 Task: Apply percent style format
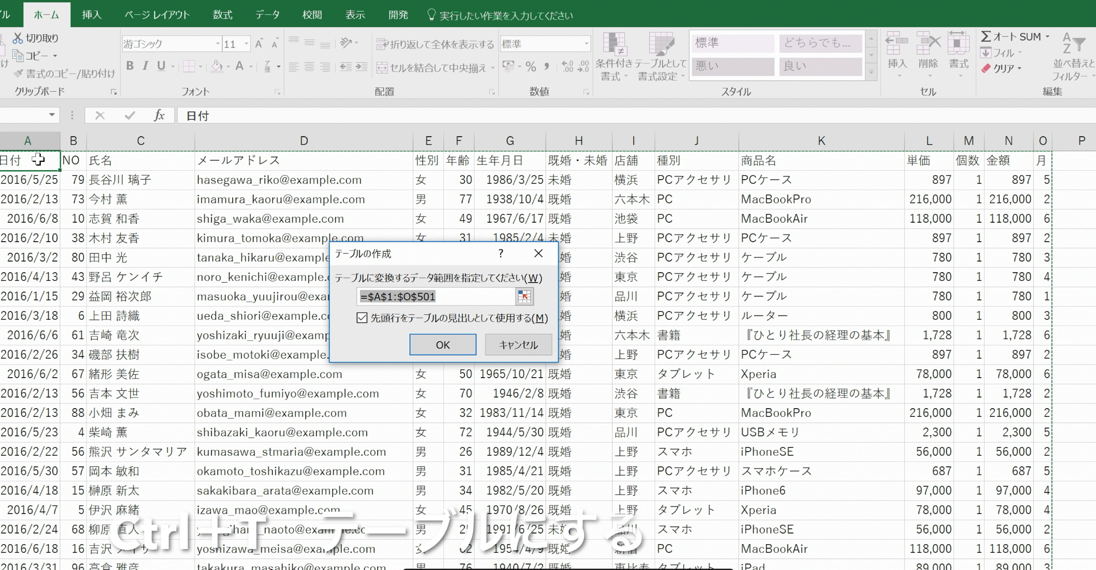[x=531, y=67]
